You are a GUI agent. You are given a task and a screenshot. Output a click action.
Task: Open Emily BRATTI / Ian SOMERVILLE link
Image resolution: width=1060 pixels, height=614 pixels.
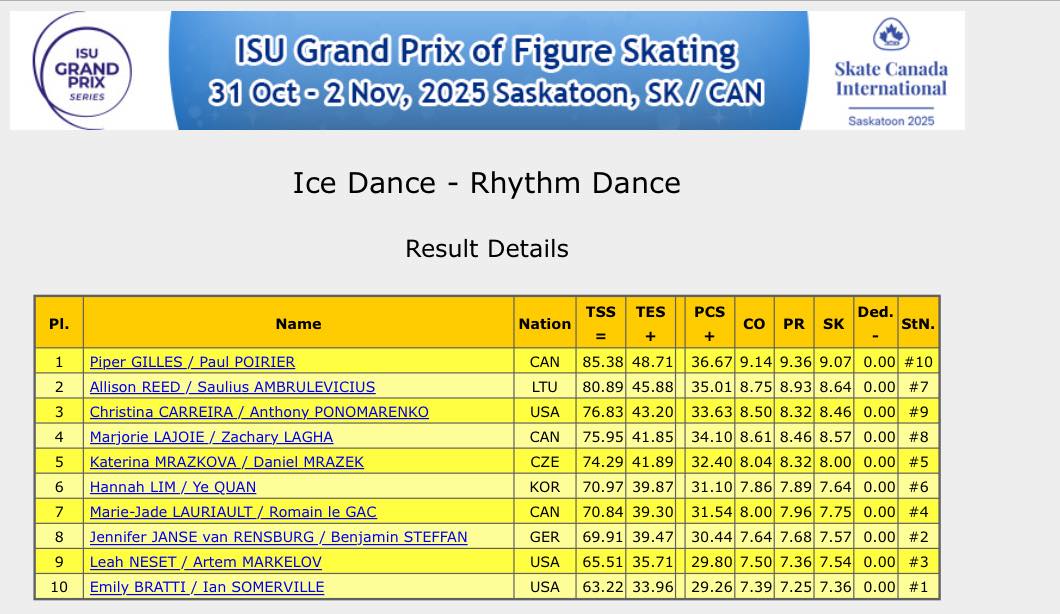(x=207, y=587)
